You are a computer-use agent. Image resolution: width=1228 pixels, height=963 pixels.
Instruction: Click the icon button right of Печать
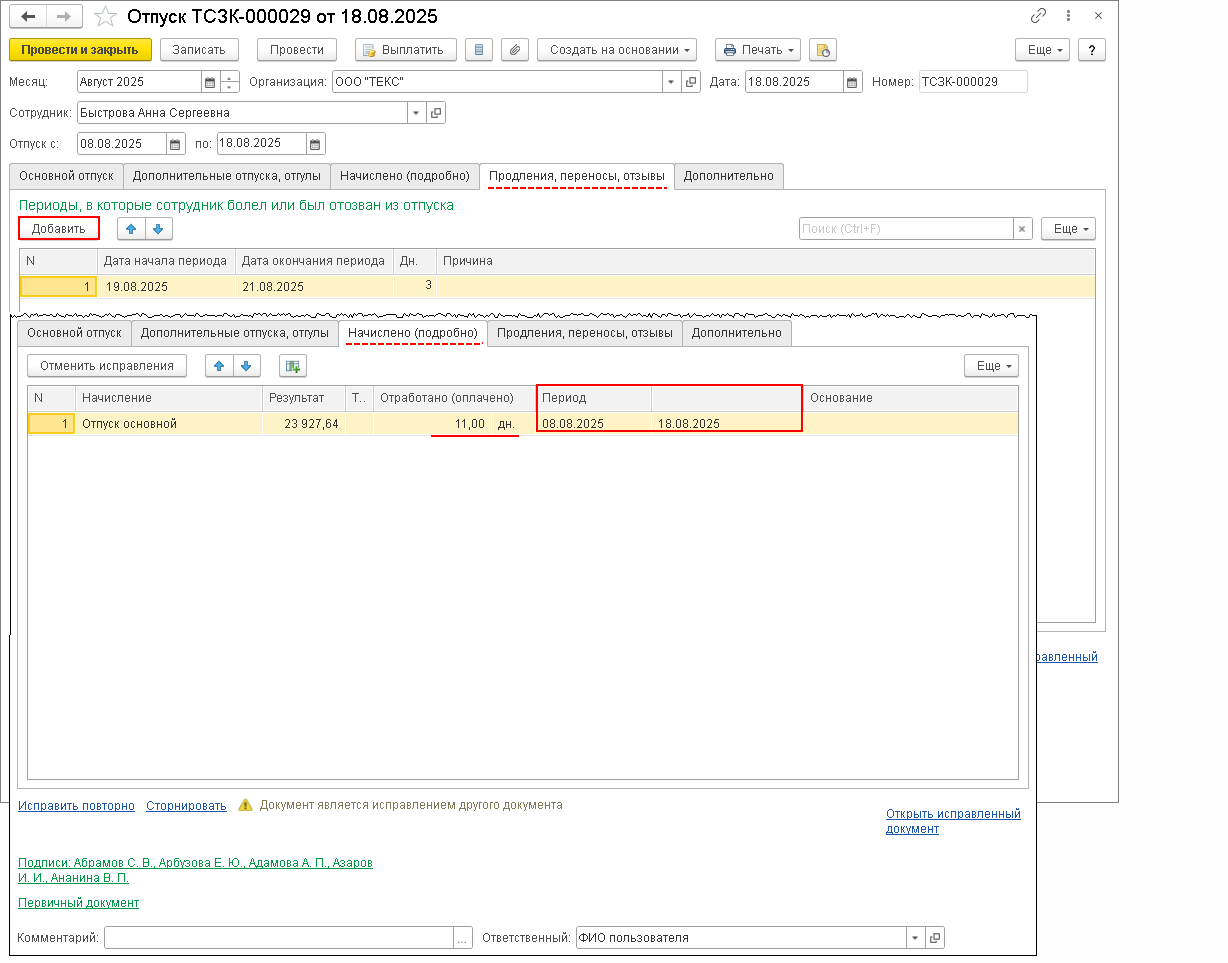click(822, 50)
